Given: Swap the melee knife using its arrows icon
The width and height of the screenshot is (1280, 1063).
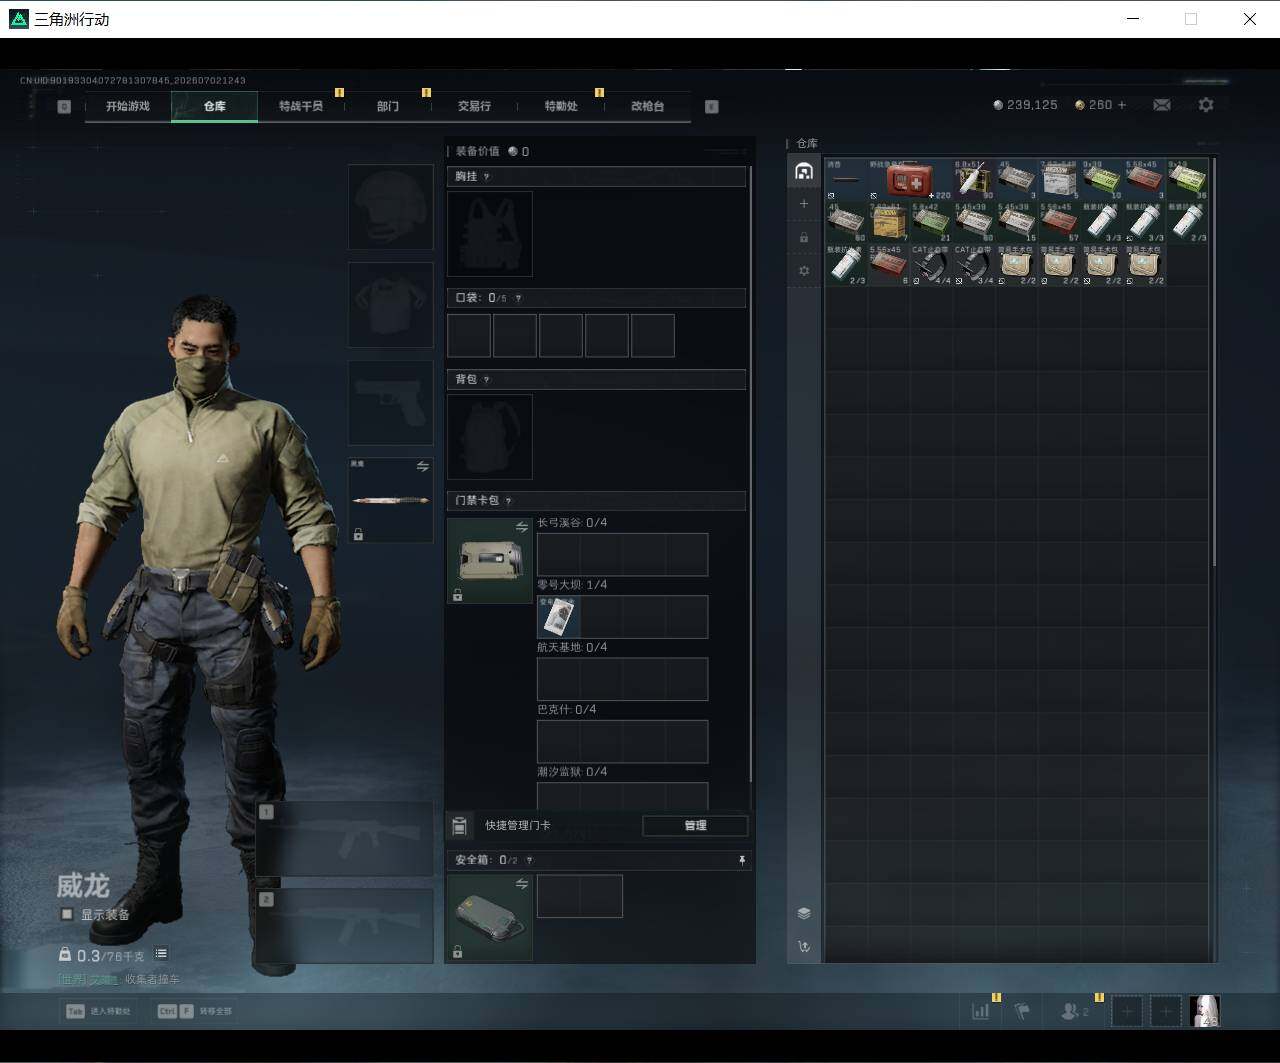Looking at the screenshot, I should [423, 466].
